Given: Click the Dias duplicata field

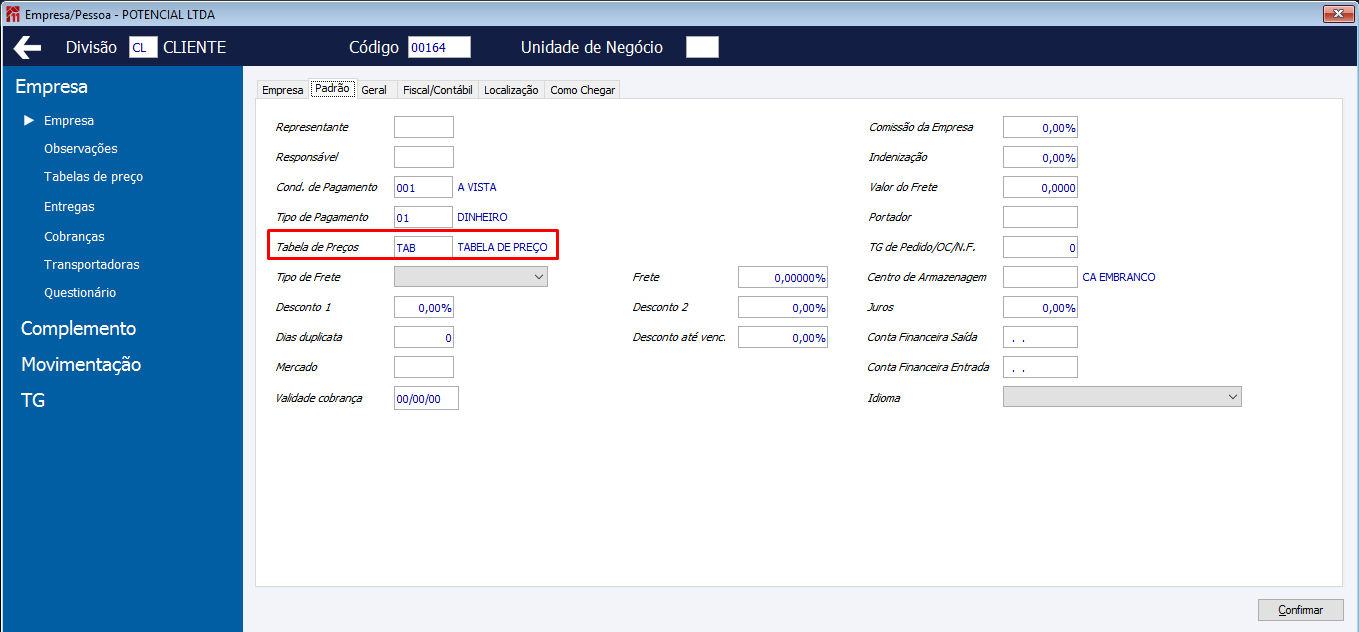Looking at the screenshot, I should 424,337.
